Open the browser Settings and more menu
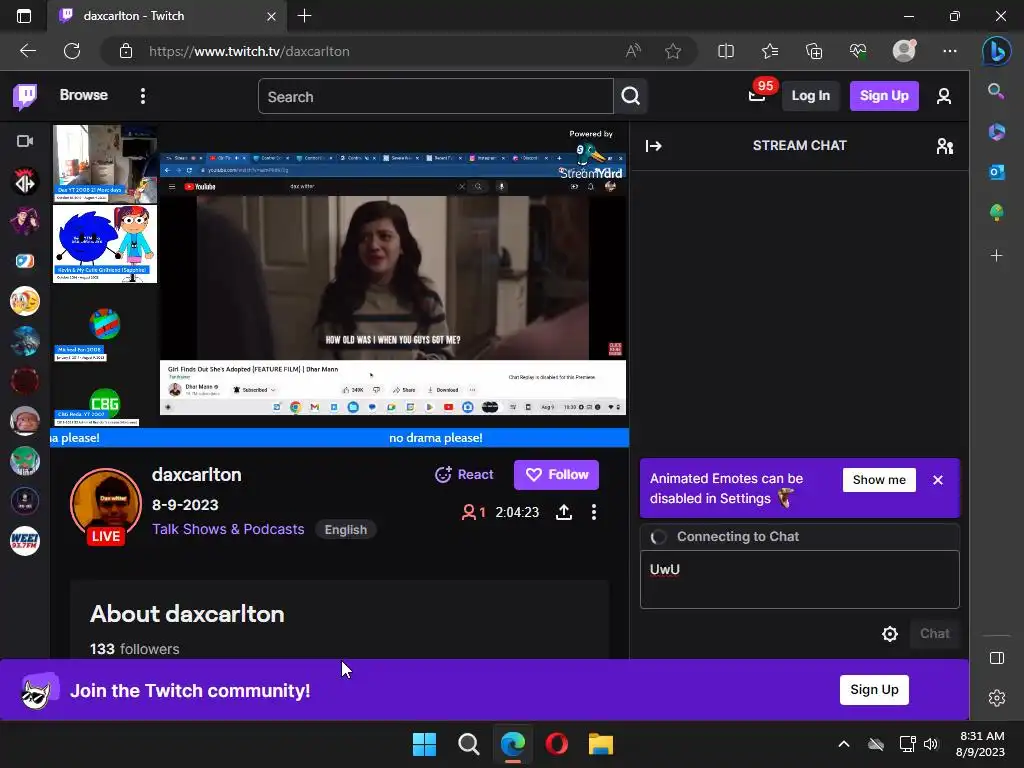The image size is (1024, 768). tap(950, 51)
